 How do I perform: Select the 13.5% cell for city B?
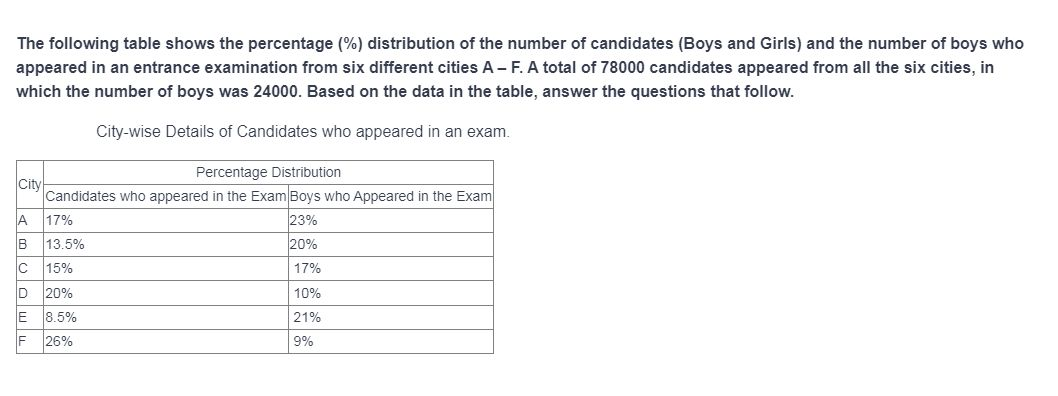click(x=166, y=245)
